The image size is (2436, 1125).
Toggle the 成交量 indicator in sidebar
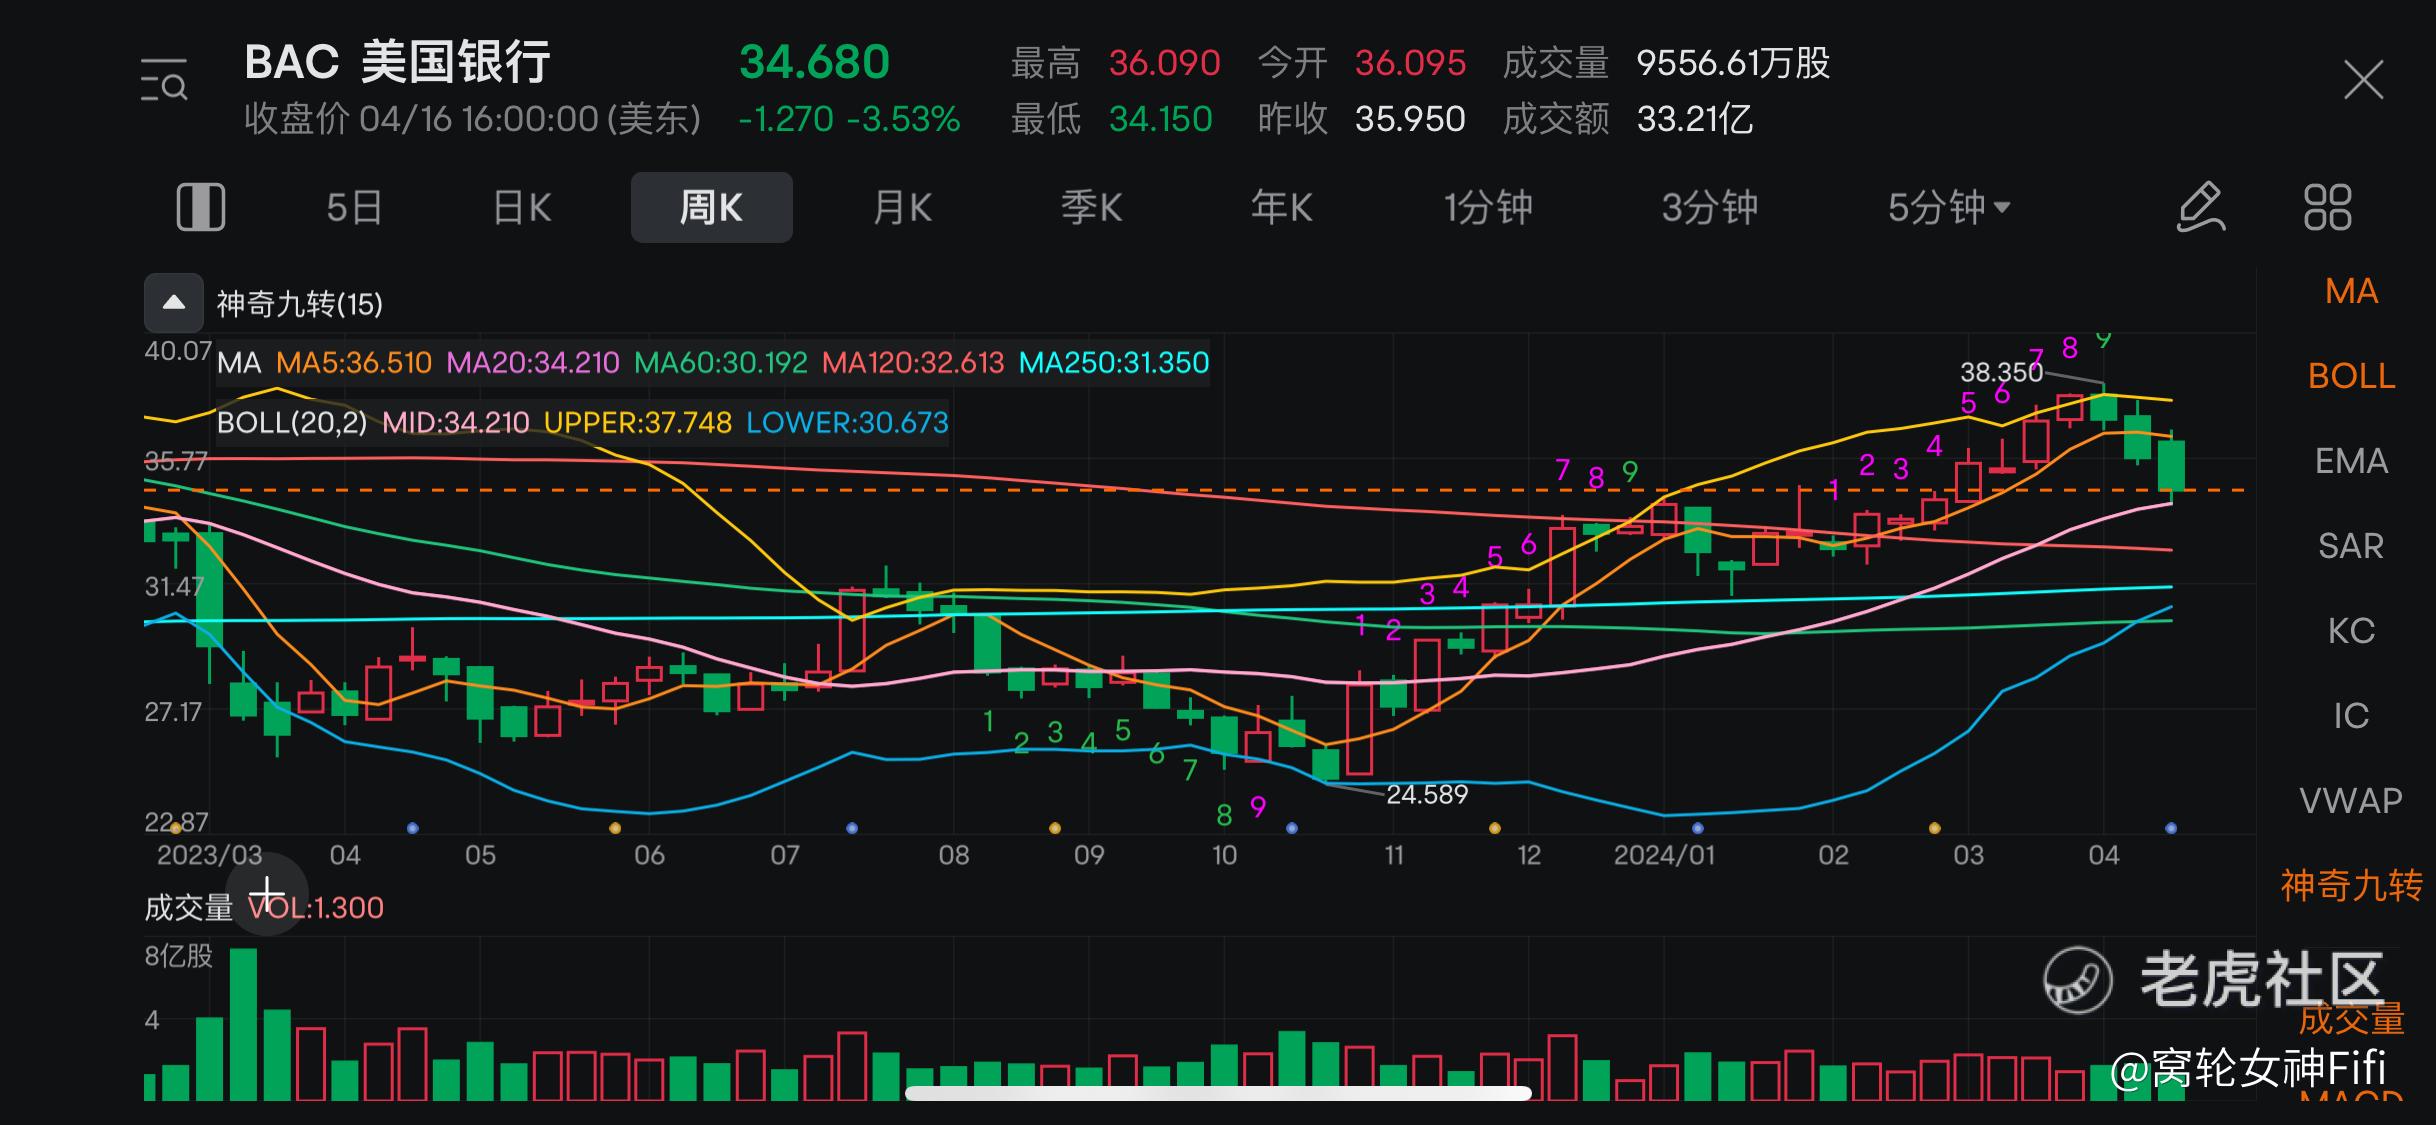(x=2351, y=1019)
